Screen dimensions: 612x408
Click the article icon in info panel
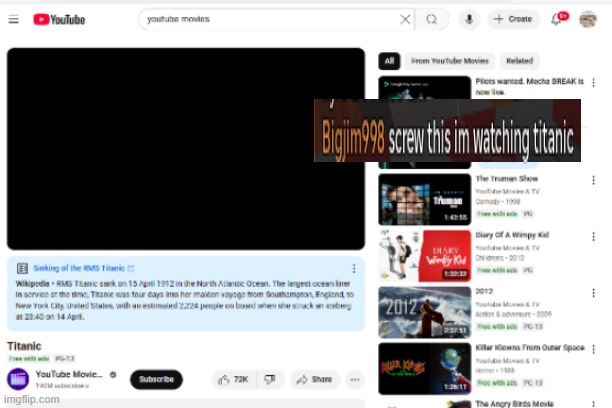(x=22, y=268)
